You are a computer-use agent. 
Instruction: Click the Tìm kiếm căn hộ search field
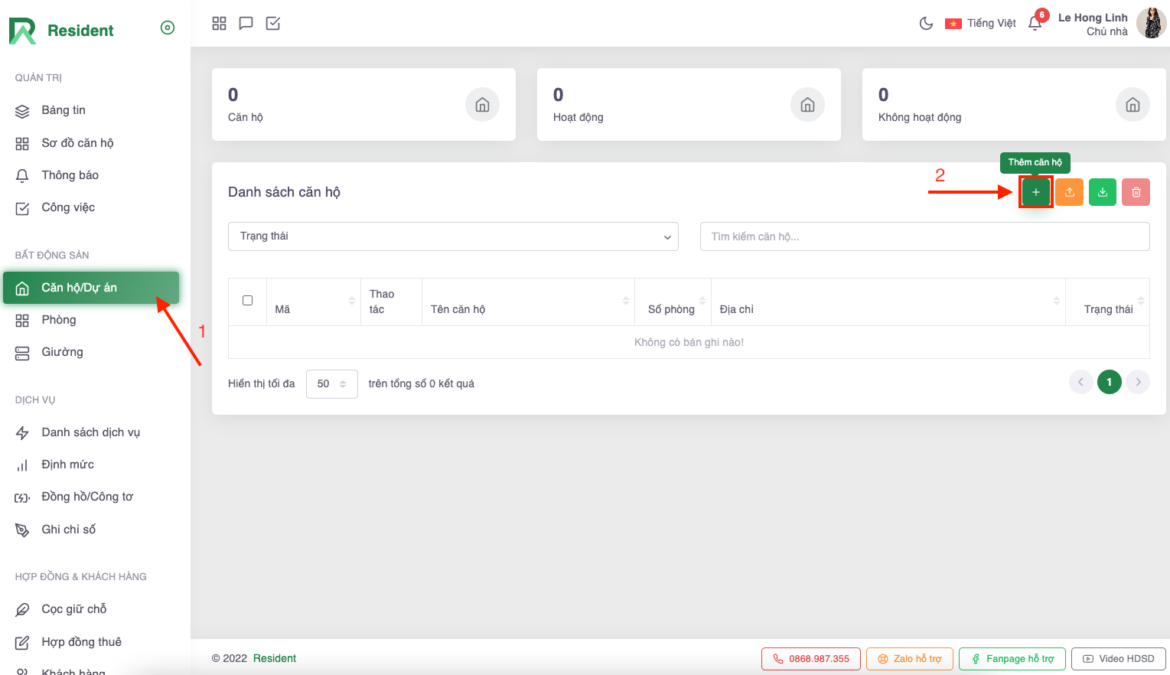coord(924,237)
